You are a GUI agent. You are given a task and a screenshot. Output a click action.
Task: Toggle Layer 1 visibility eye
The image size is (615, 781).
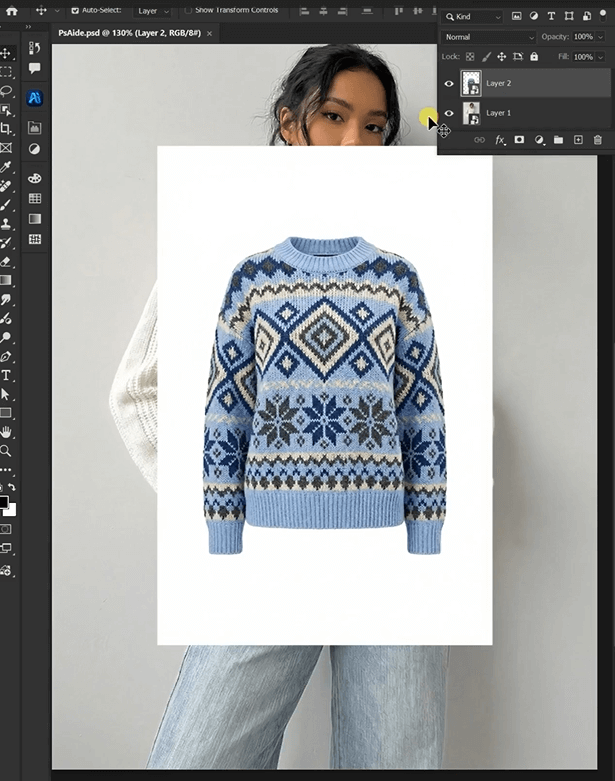click(449, 113)
